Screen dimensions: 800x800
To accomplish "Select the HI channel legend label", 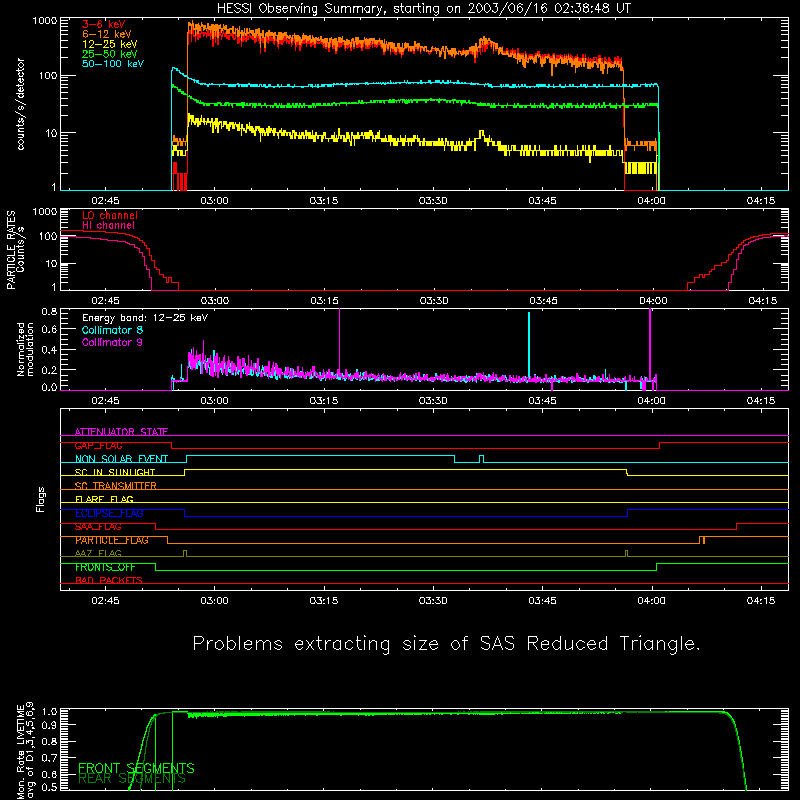I will pos(108,225).
